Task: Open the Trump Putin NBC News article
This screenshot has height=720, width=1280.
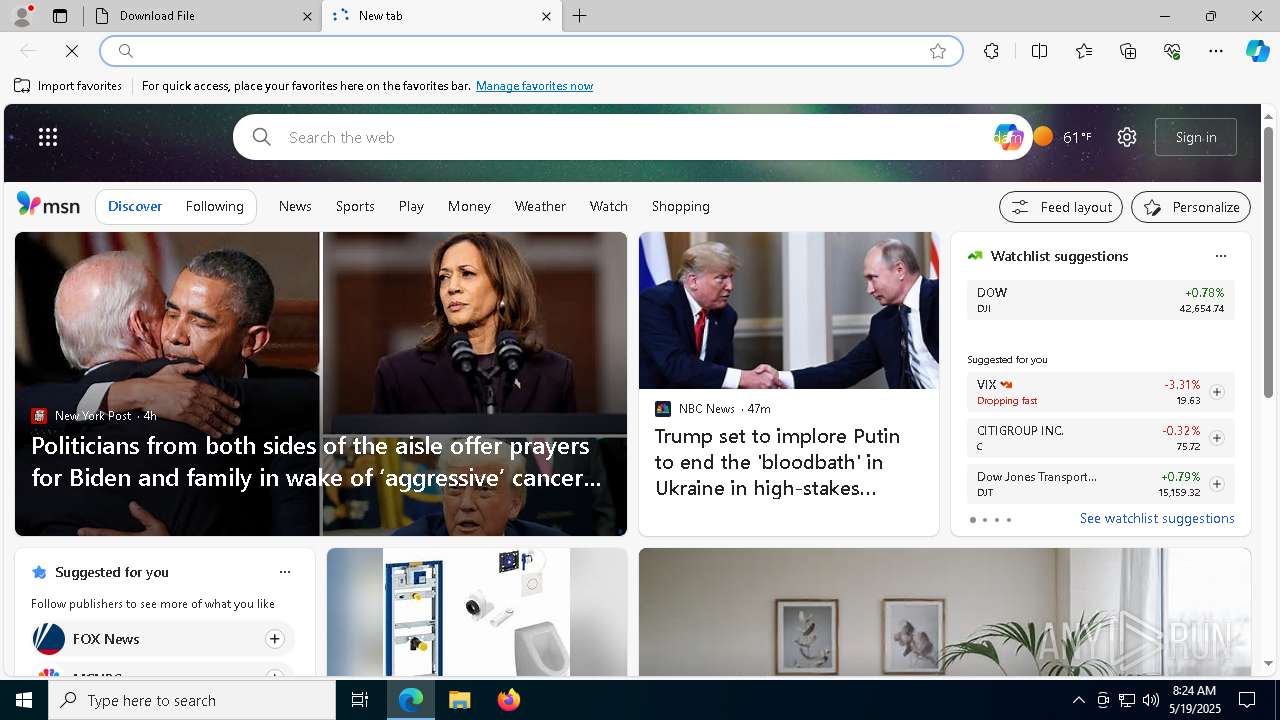Action: click(780, 462)
